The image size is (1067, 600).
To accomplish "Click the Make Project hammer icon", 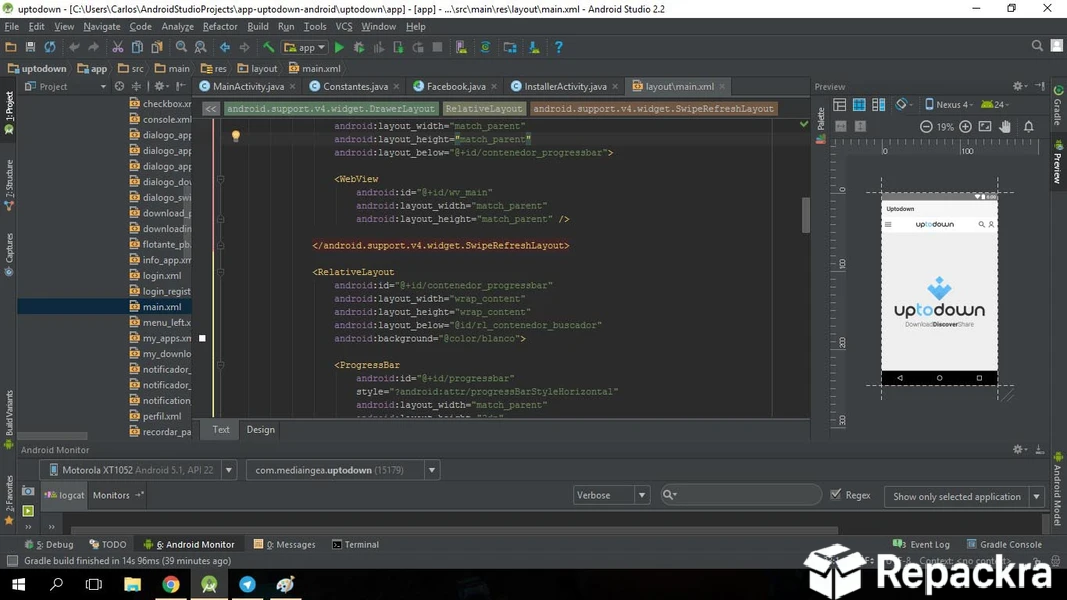I will pyautogui.click(x=269, y=47).
